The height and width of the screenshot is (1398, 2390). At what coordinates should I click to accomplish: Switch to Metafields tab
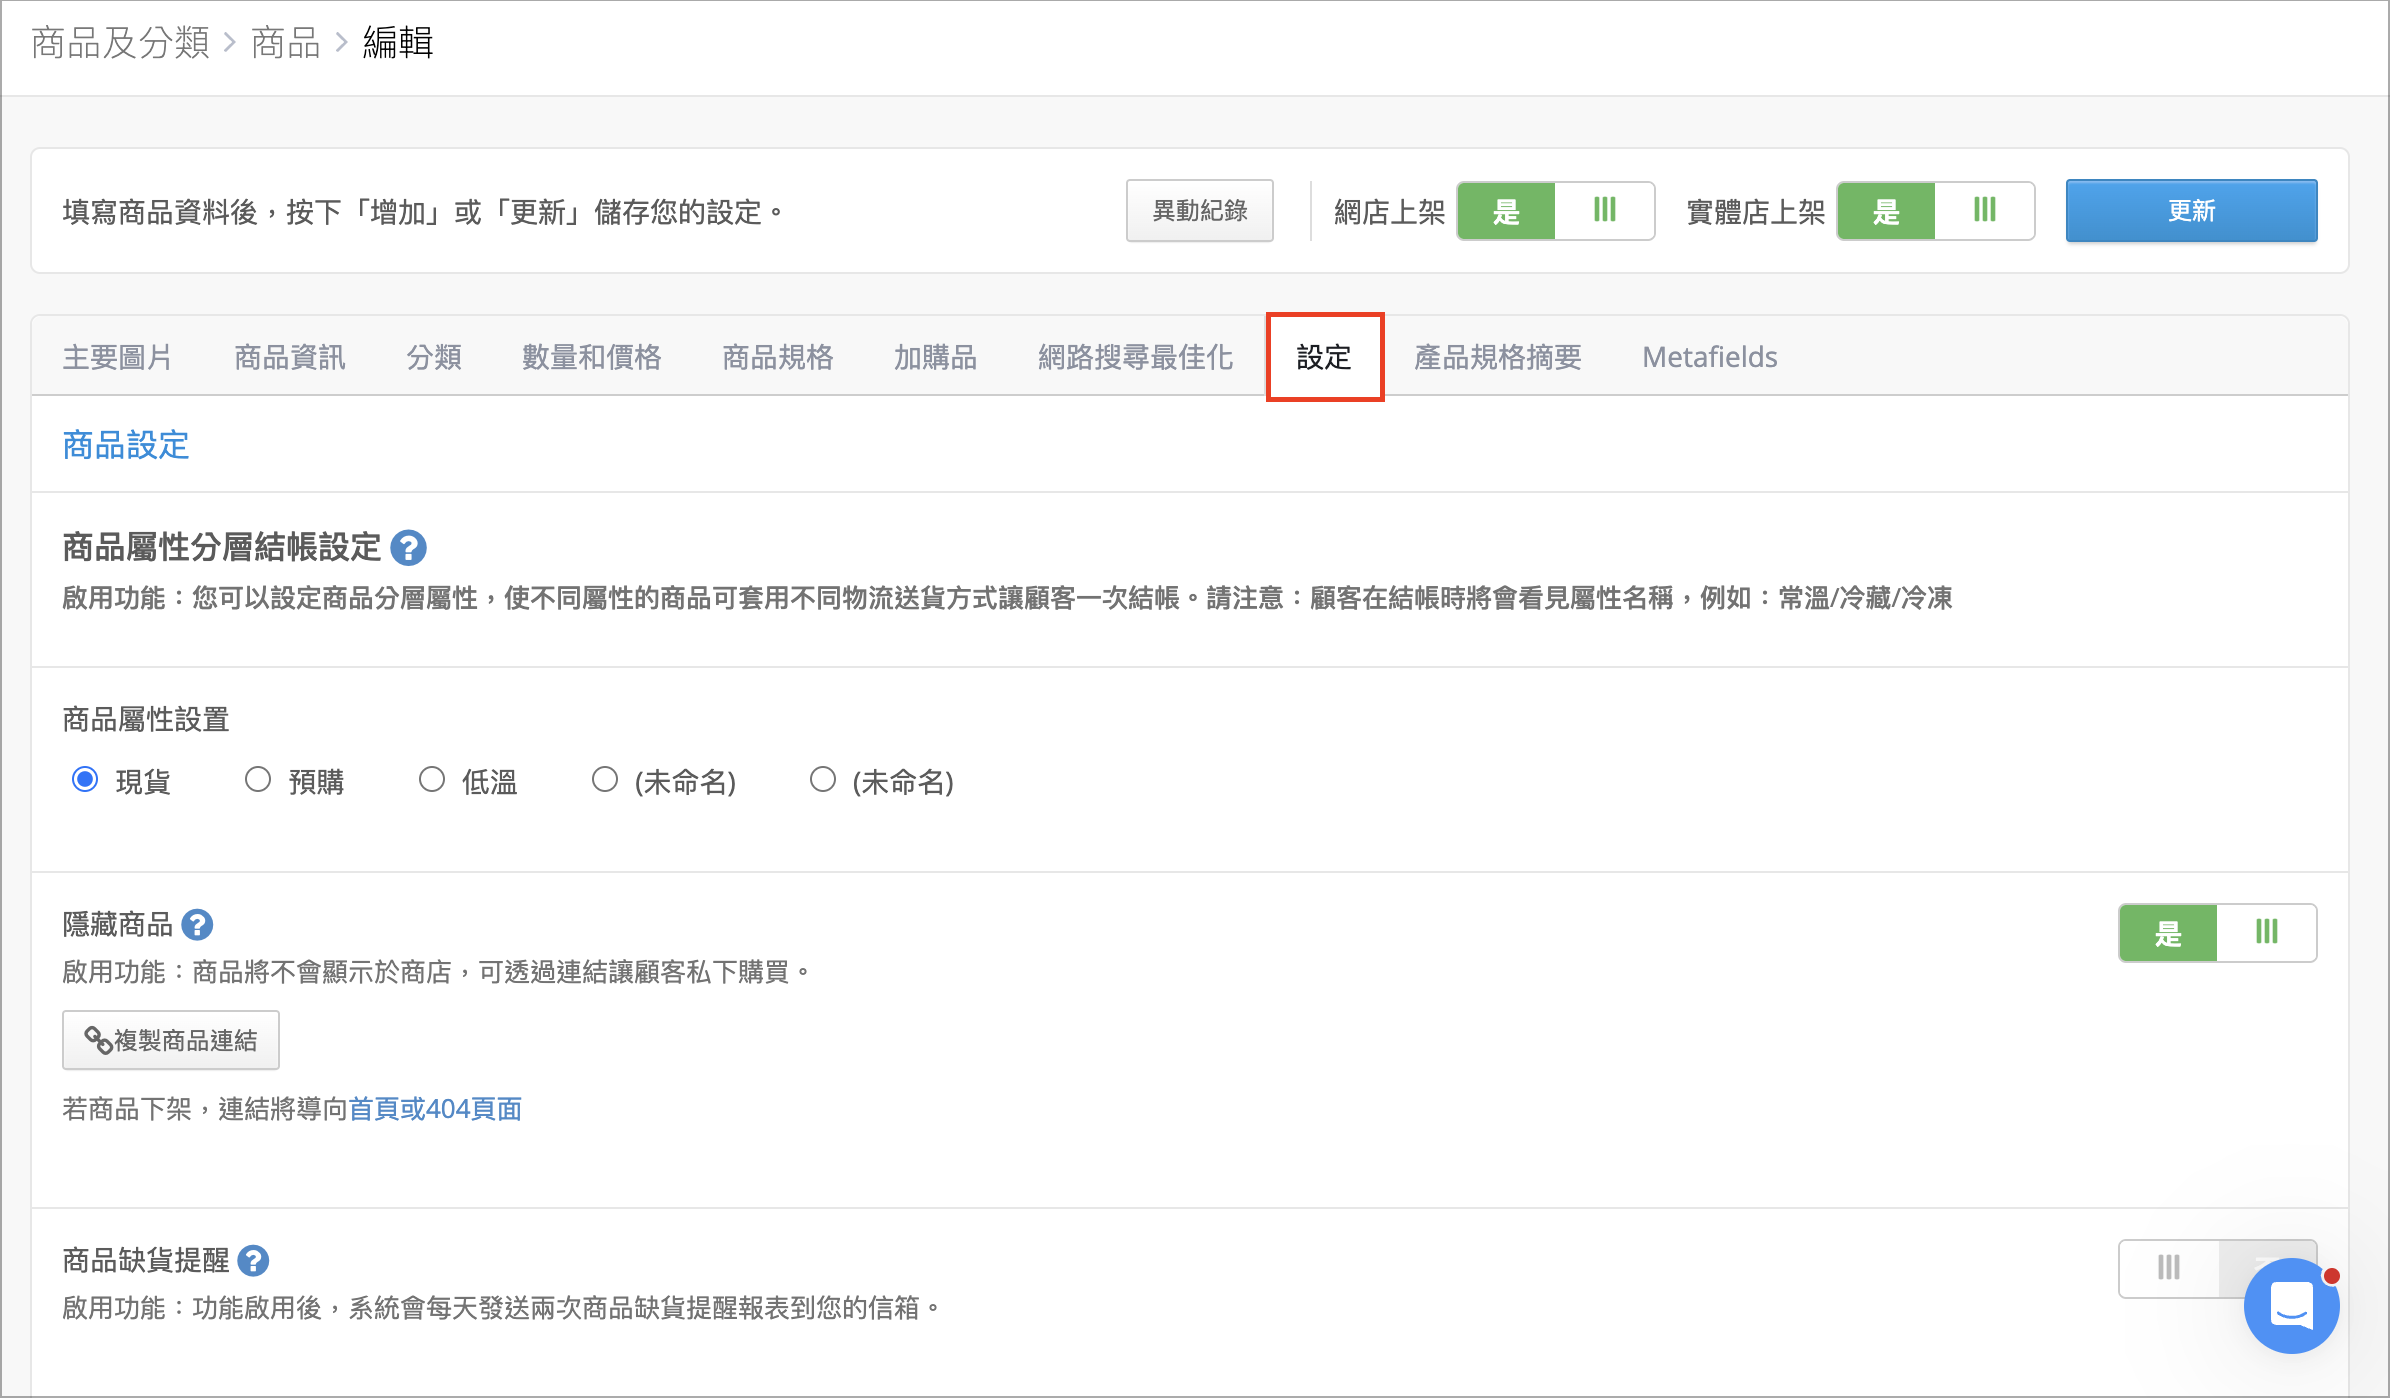(x=1710, y=357)
